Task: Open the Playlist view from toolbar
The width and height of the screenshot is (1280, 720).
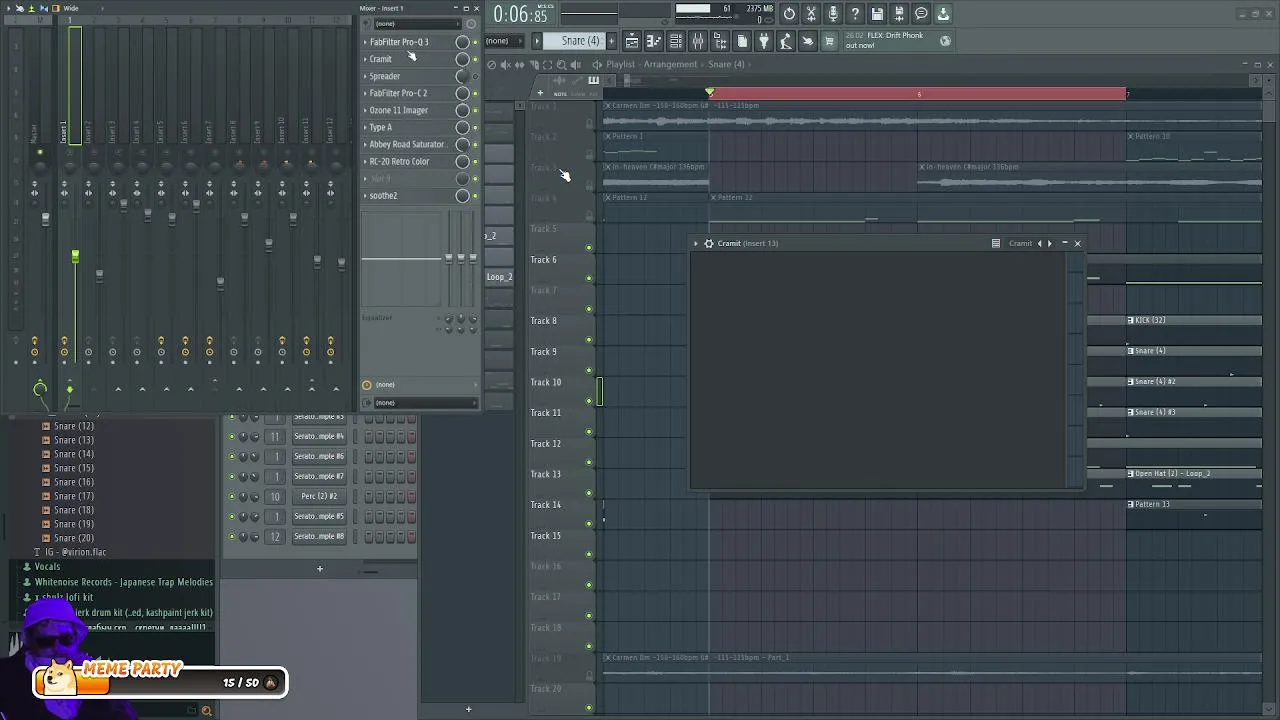Action: point(632,41)
